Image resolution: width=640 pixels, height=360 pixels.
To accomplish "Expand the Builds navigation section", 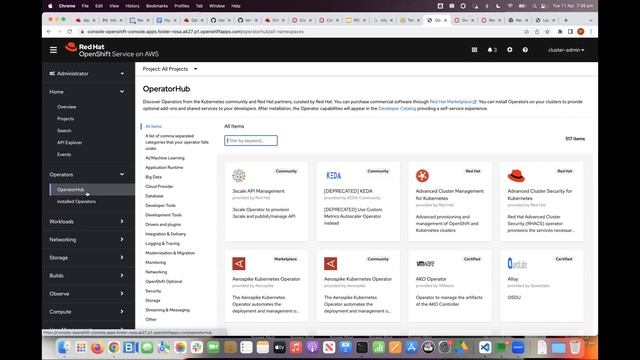I will pyautogui.click(x=87, y=276).
